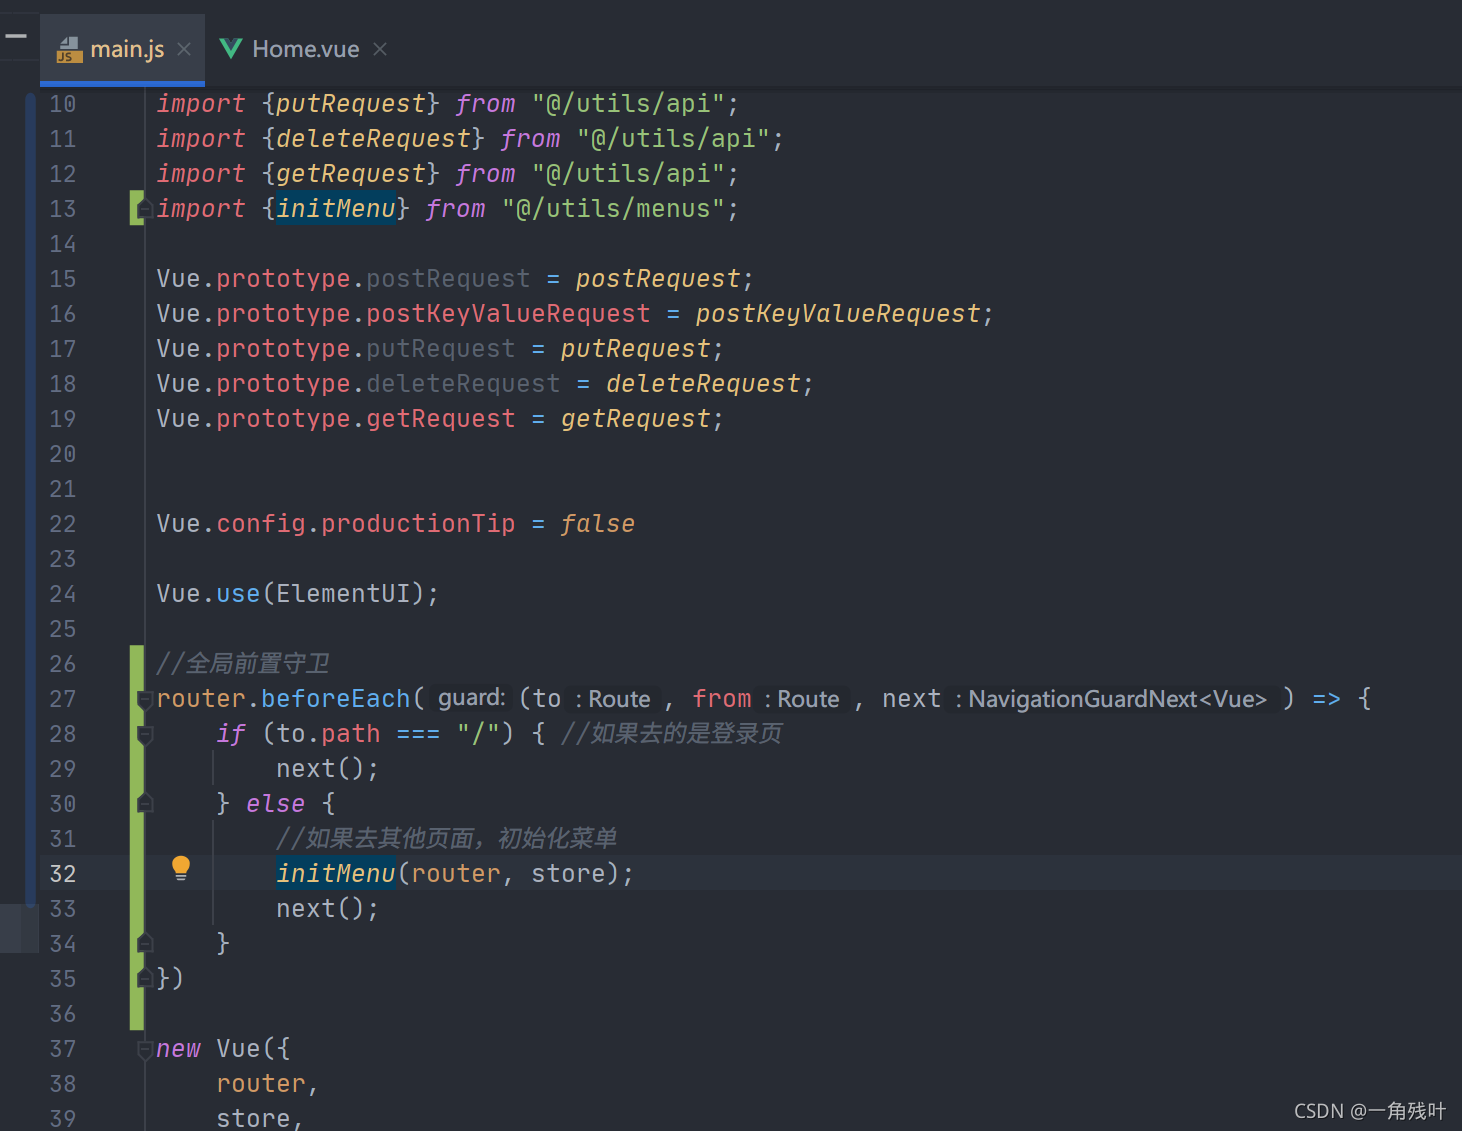Close the Home.vue tab
The width and height of the screenshot is (1462, 1131).
380,49
